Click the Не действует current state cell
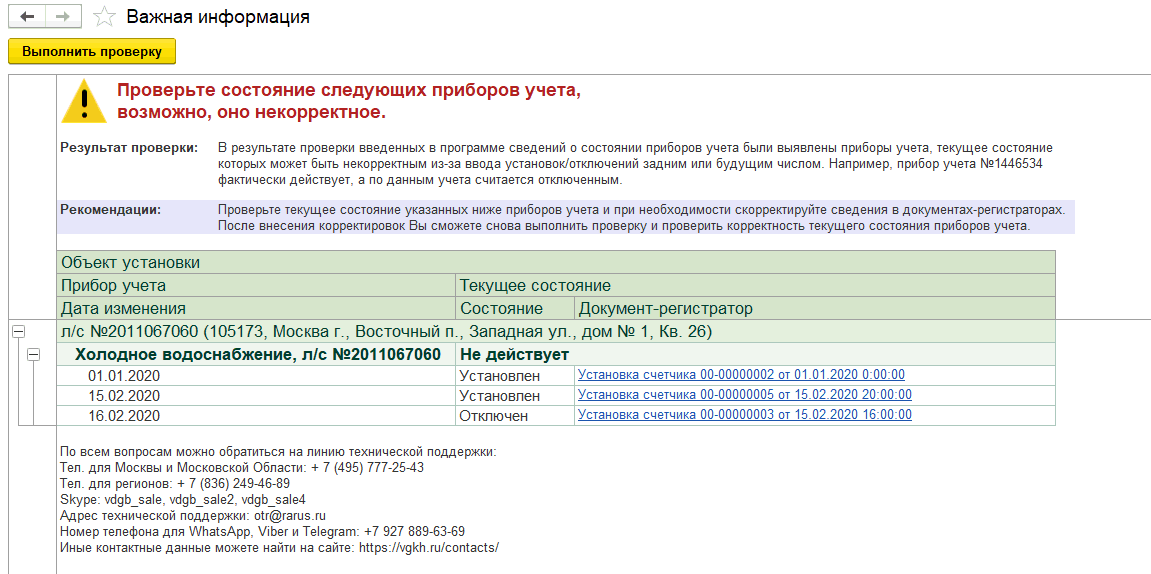The height and width of the screenshot is (574, 1151). [x=755, y=355]
